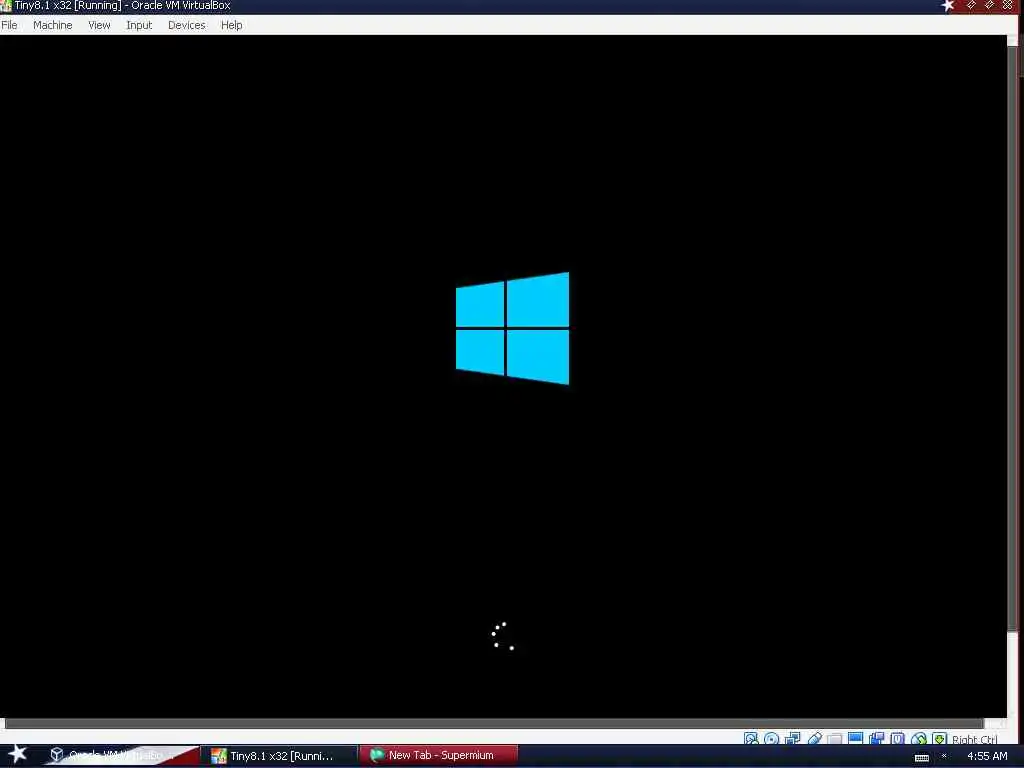Image resolution: width=1024 pixels, height=768 pixels.
Task: Click the horizontal scrollbar of the VM view
Action: tap(494, 723)
